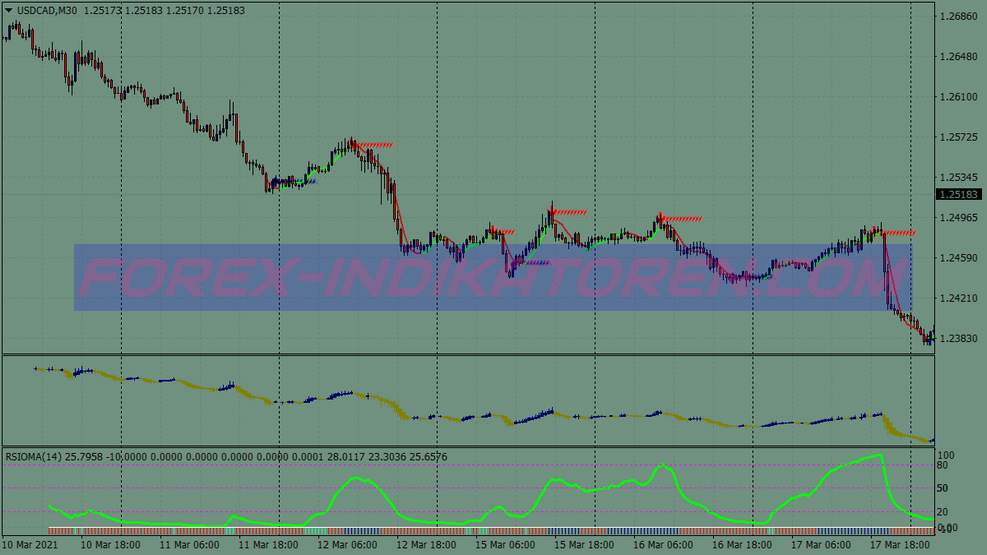Click the triangle beside the USDCAD,M30 title
This screenshot has height=555, width=987.
coord(9,10)
